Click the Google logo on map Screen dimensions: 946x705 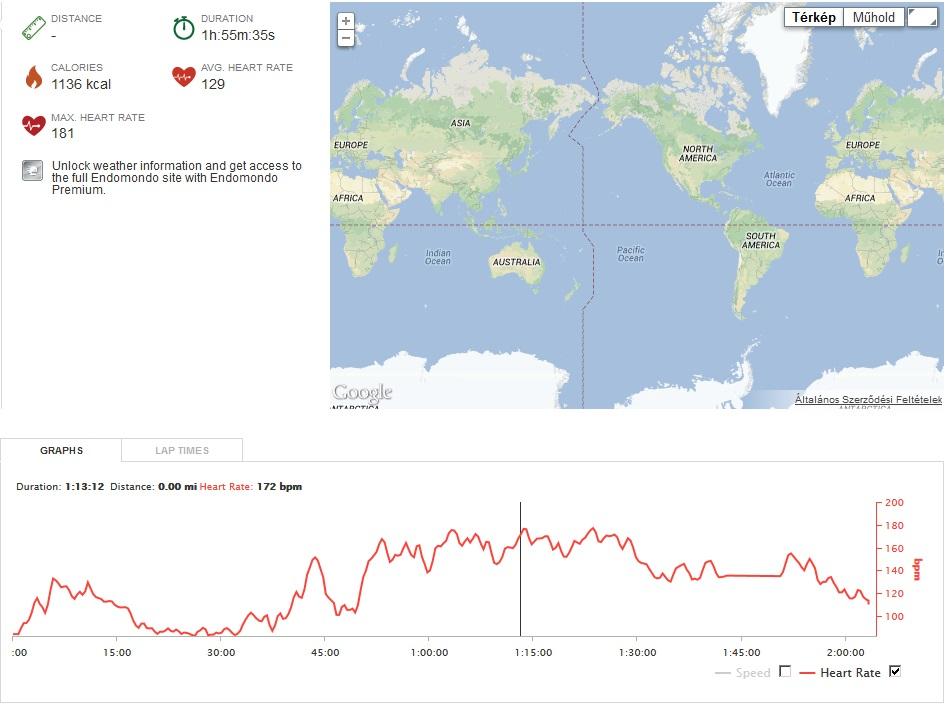point(363,393)
